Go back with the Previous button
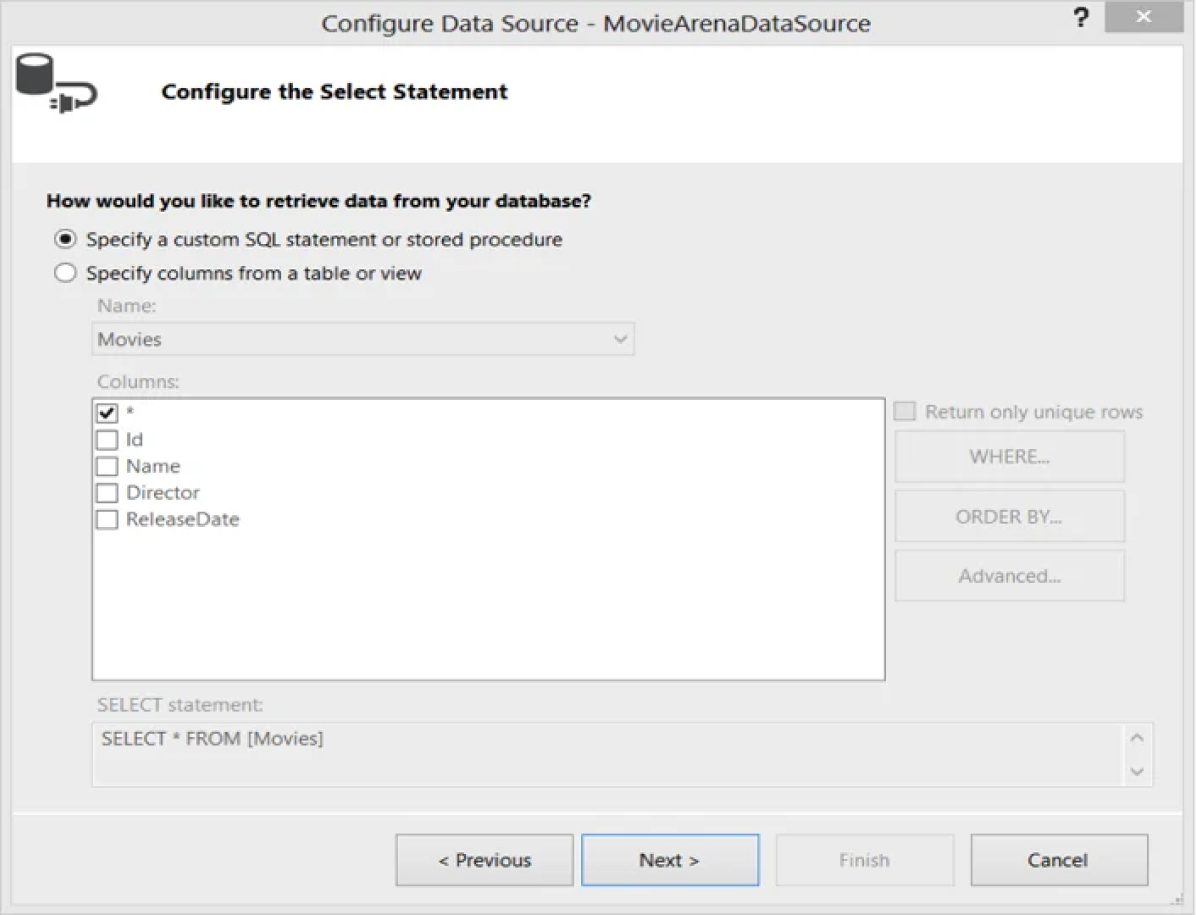 [x=484, y=860]
